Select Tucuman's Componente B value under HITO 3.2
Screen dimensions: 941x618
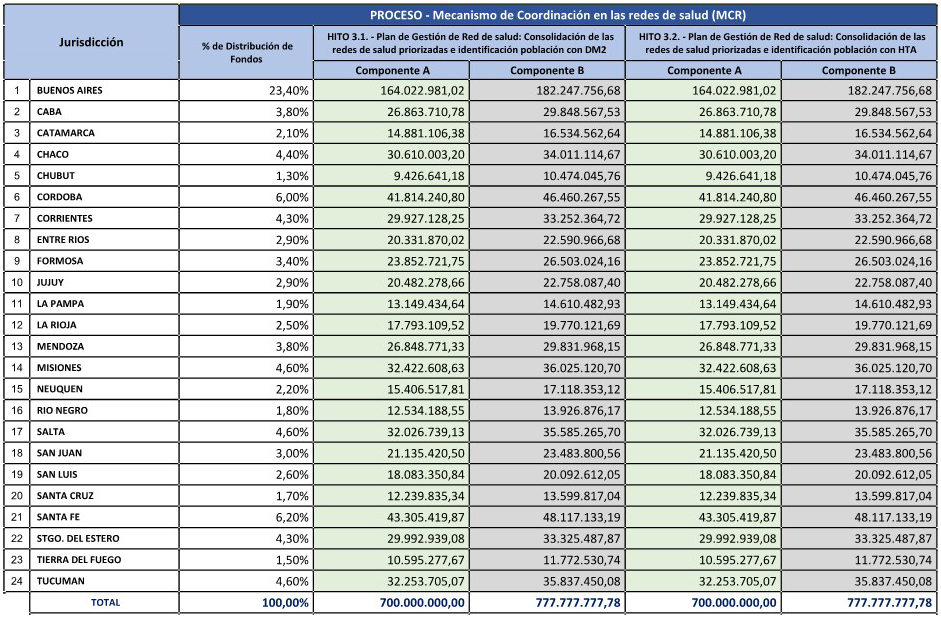(859, 581)
